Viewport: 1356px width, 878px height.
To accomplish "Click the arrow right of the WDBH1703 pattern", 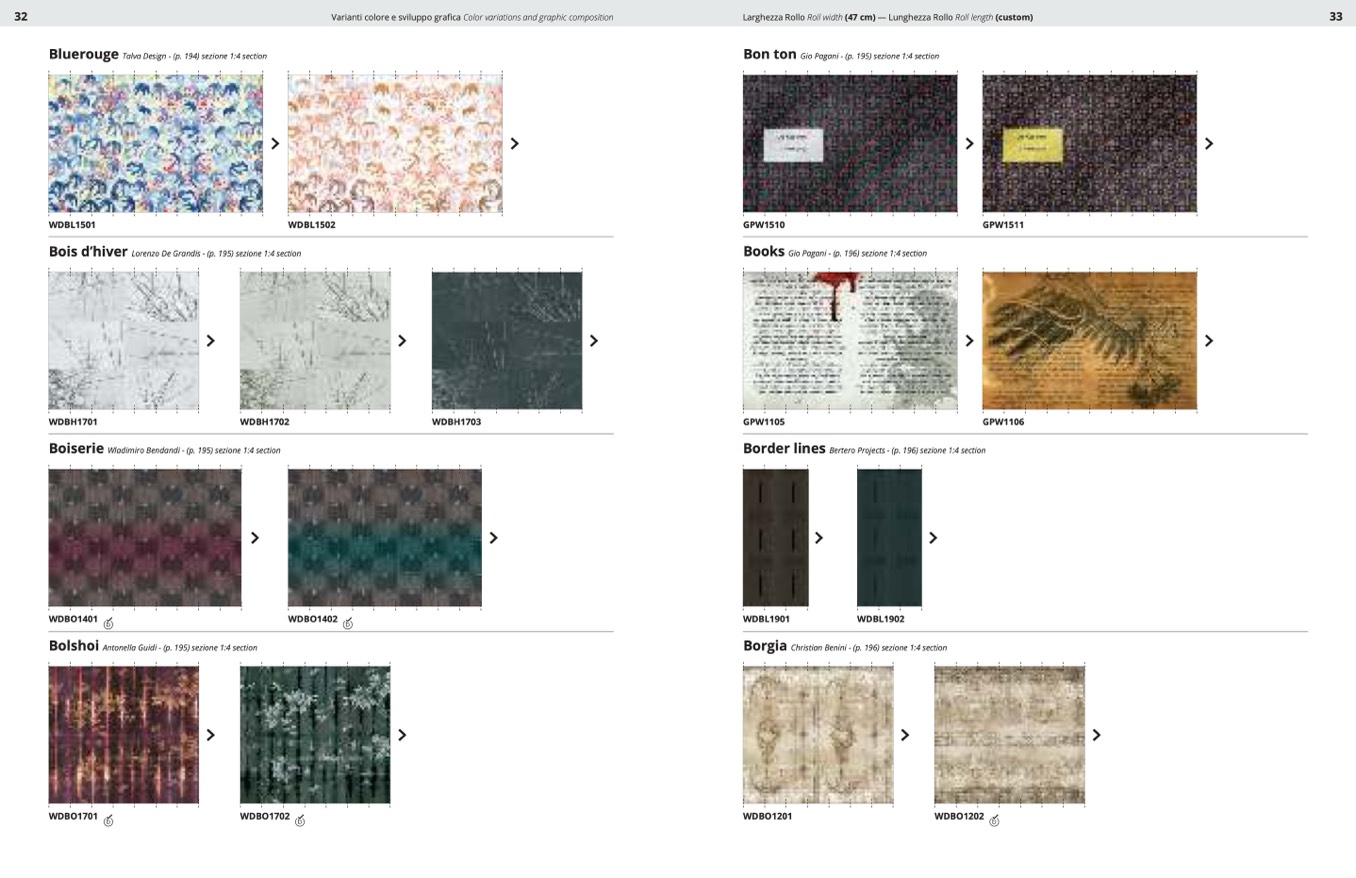I will click(593, 341).
